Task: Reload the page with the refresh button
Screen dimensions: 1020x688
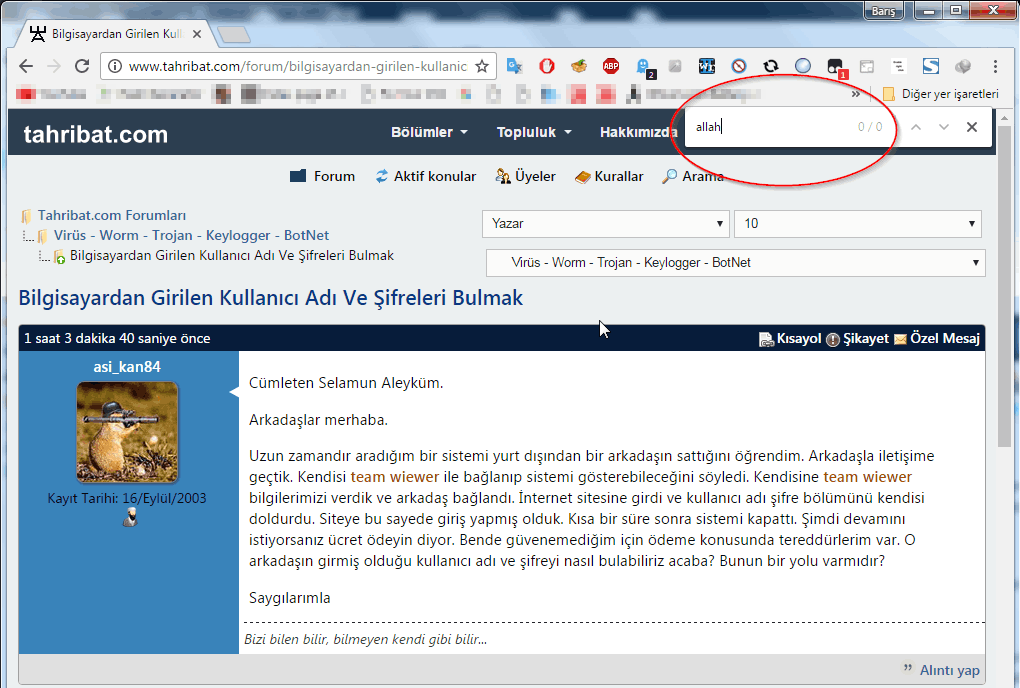Action: [x=80, y=67]
